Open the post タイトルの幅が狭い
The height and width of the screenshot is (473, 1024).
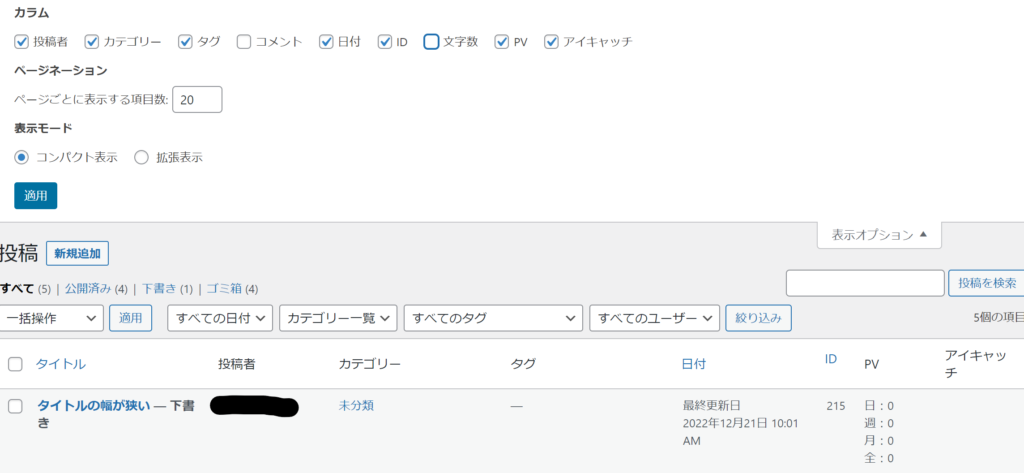94,405
